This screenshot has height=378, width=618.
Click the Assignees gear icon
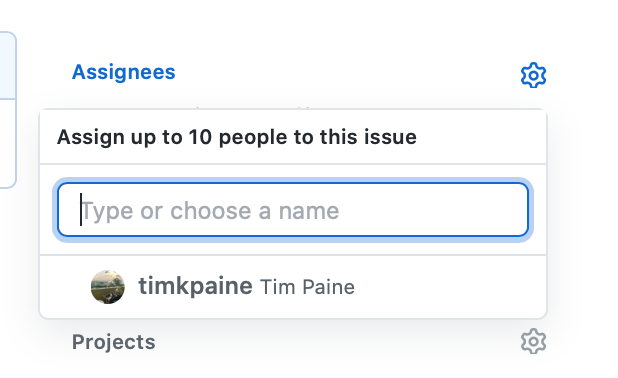[x=533, y=75]
